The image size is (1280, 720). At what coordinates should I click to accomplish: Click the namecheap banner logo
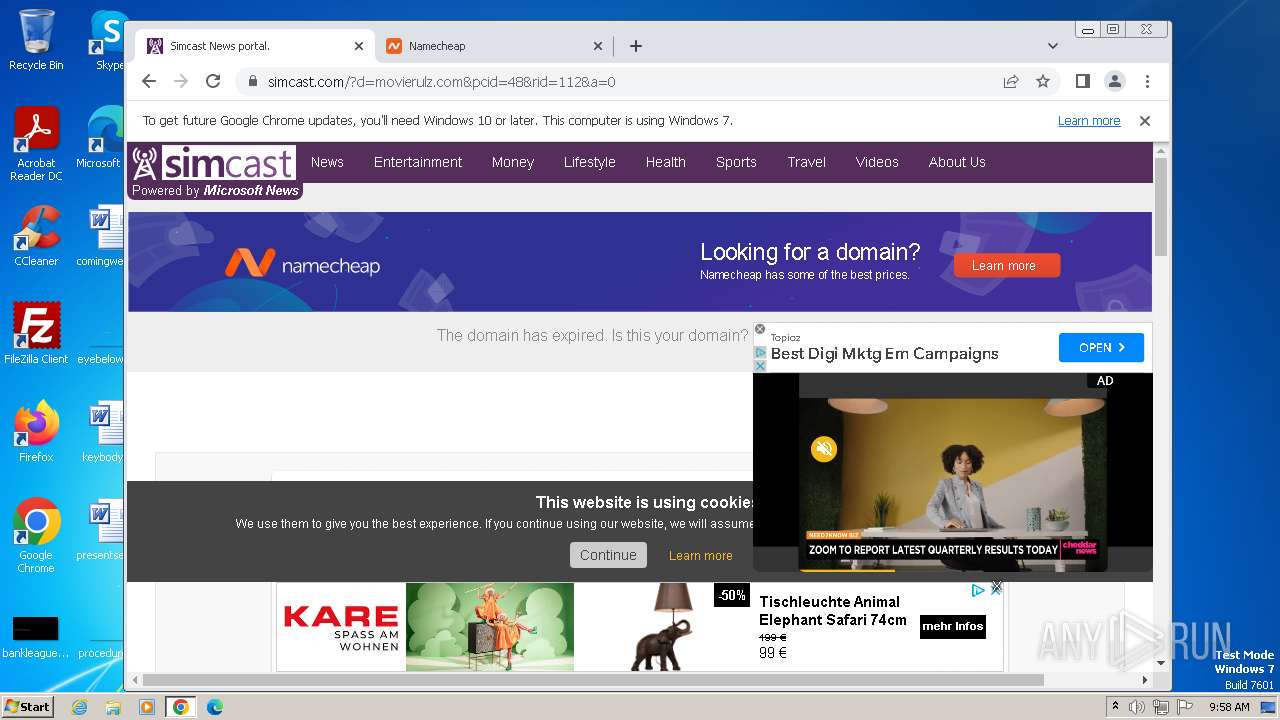pos(302,264)
